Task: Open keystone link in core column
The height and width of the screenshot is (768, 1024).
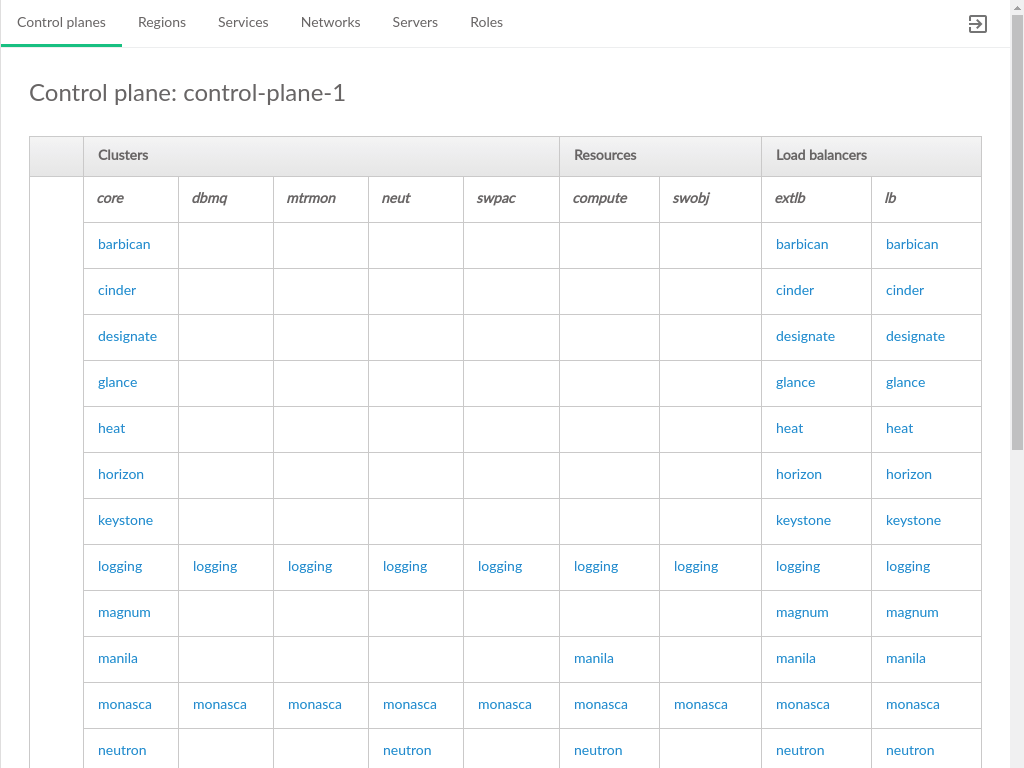Action: 125,520
